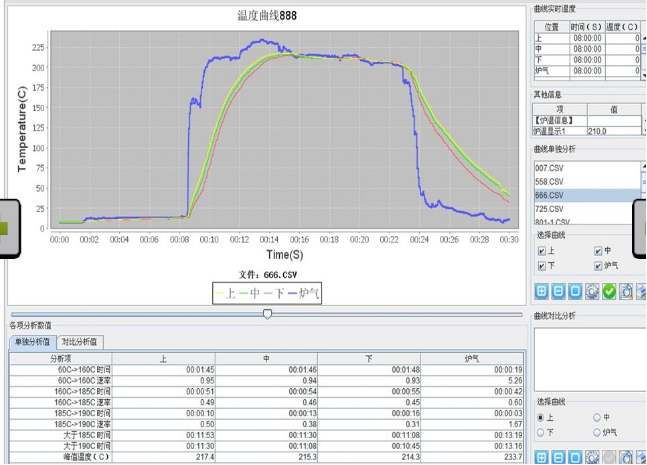Select the 下 radio button in comparison analysis

(x=542, y=432)
